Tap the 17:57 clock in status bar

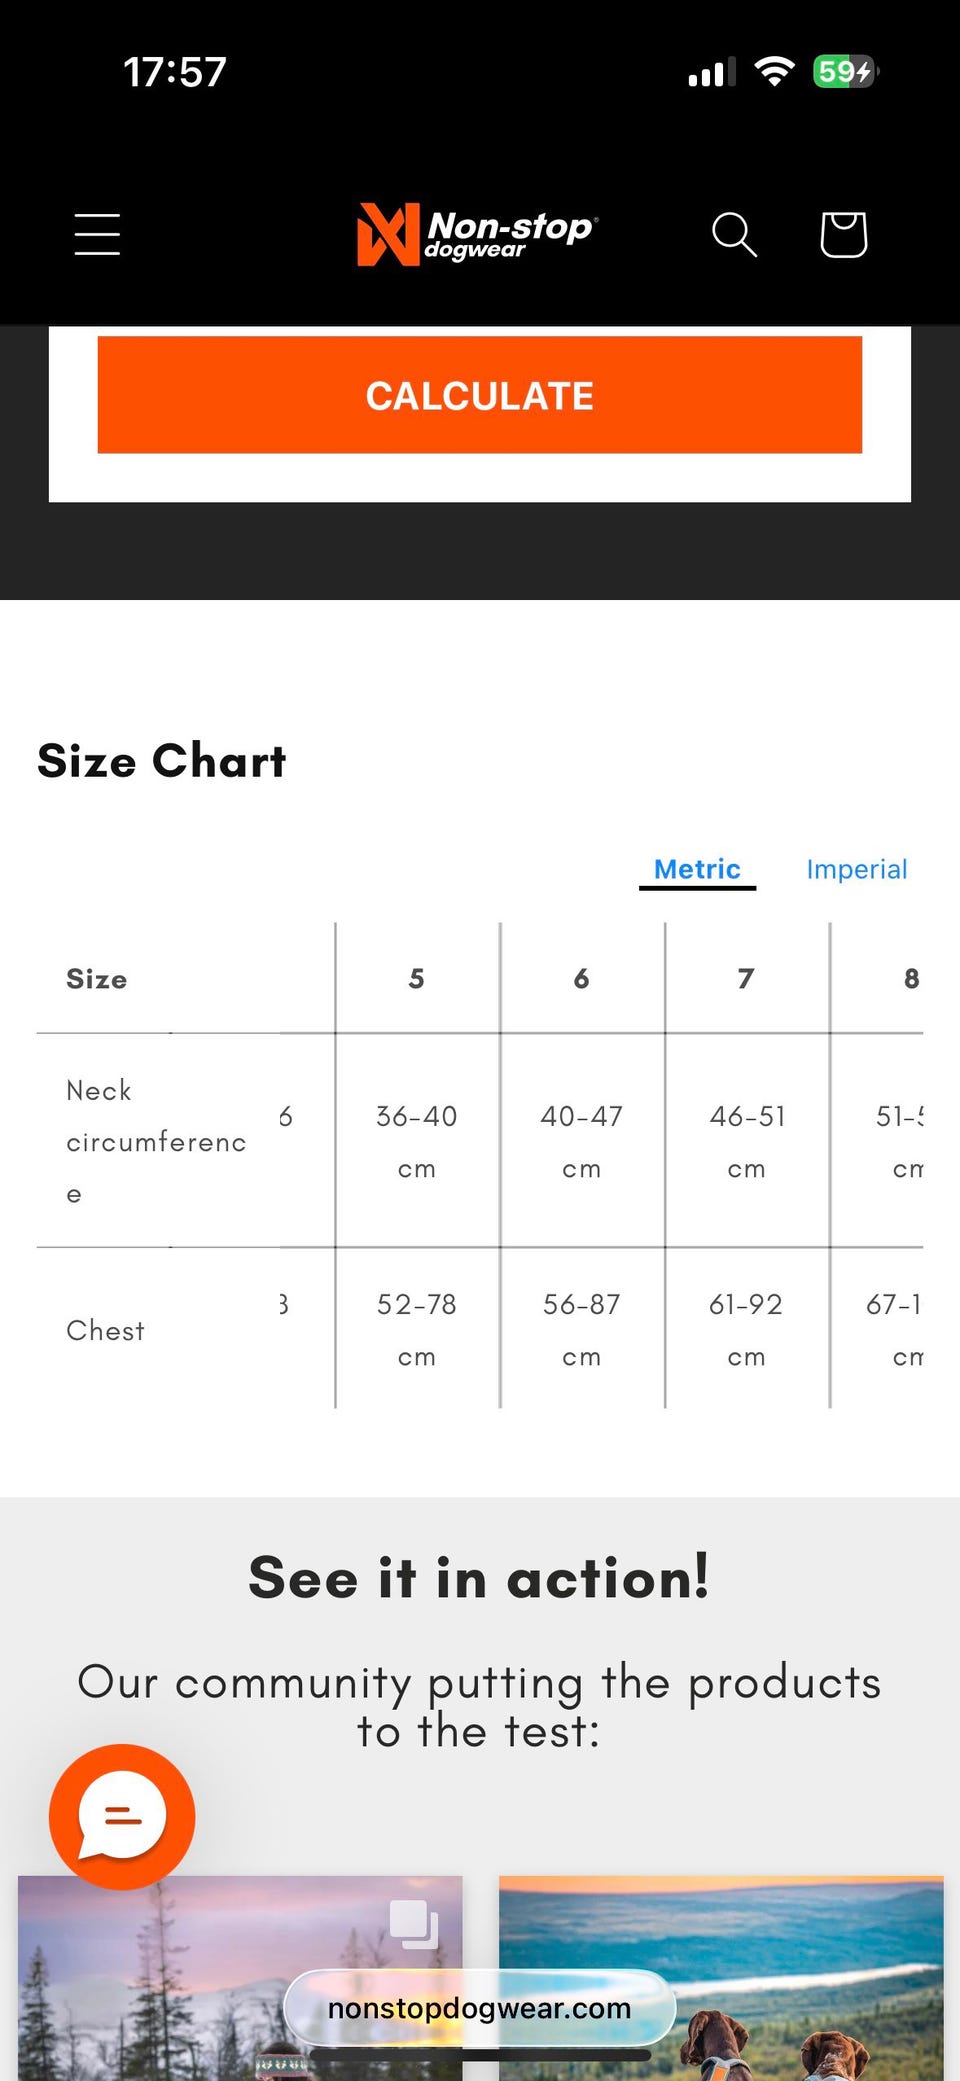pyautogui.click(x=175, y=72)
